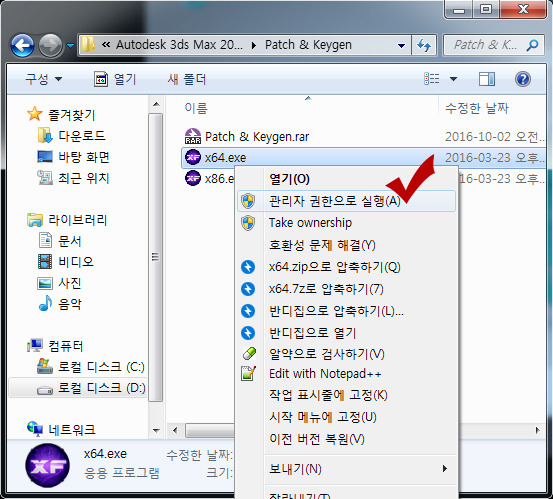Click the folder icon in address bar
553x499 pixels.
88,45
